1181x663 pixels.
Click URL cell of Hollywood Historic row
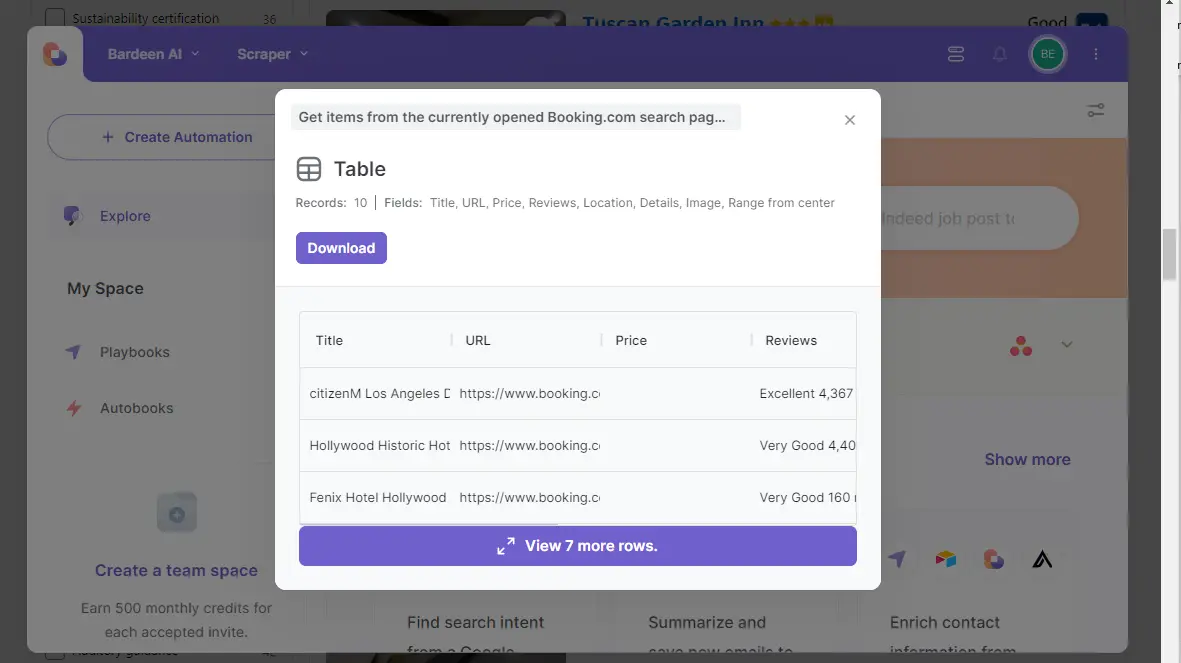click(x=529, y=445)
